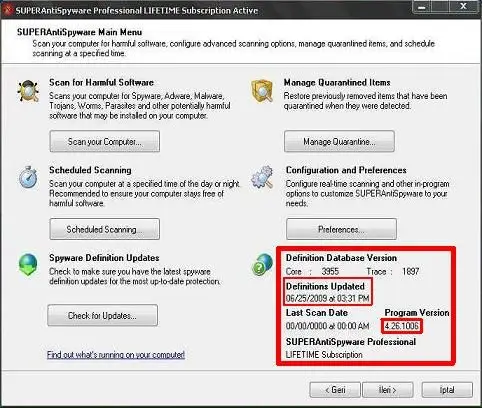482x408 pixels.
Task: Proceed with the İleri button
Action: tap(388, 390)
